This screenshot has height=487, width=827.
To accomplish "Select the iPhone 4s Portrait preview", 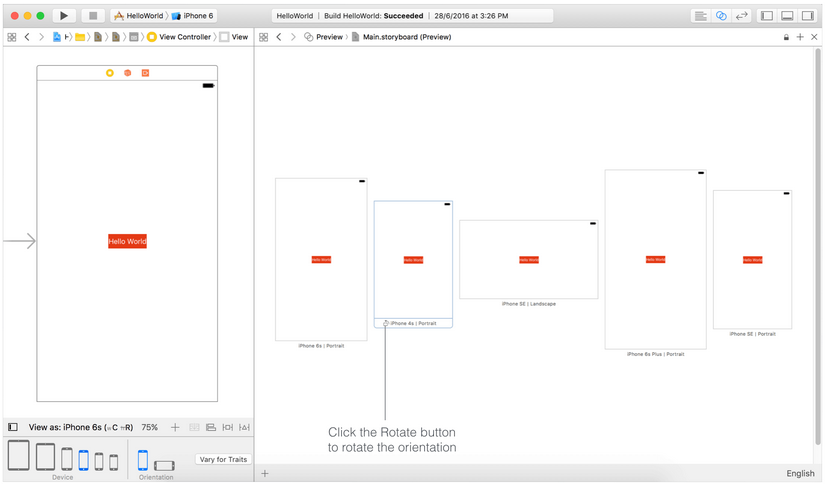I will coord(414,260).
